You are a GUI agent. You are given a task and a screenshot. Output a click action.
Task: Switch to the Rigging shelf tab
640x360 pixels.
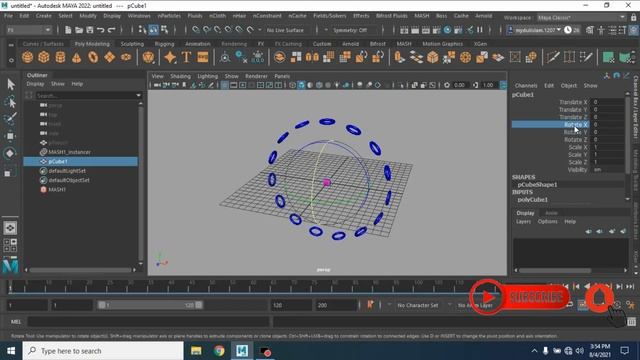(x=164, y=44)
